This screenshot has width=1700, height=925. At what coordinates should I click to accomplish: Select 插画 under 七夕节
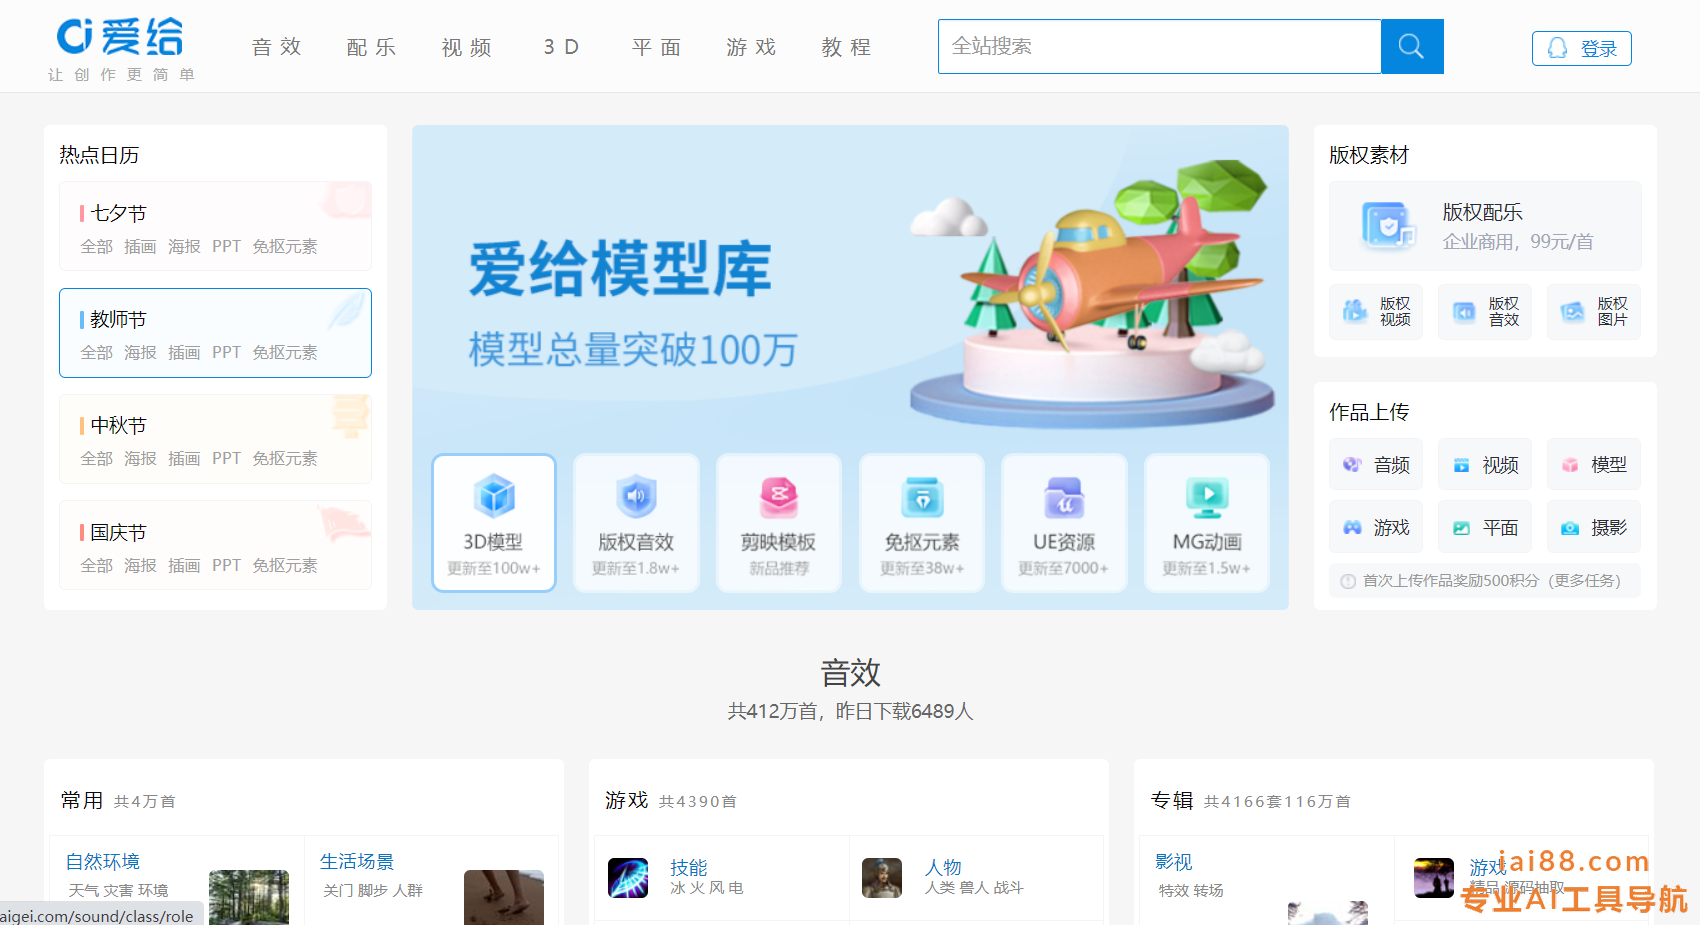[x=140, y=246]
